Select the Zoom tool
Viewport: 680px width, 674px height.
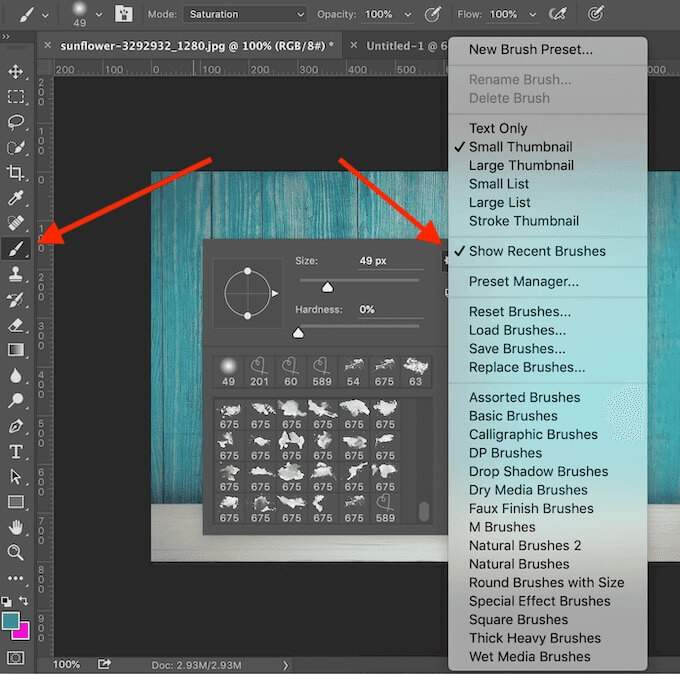click(x=16, y=552)
